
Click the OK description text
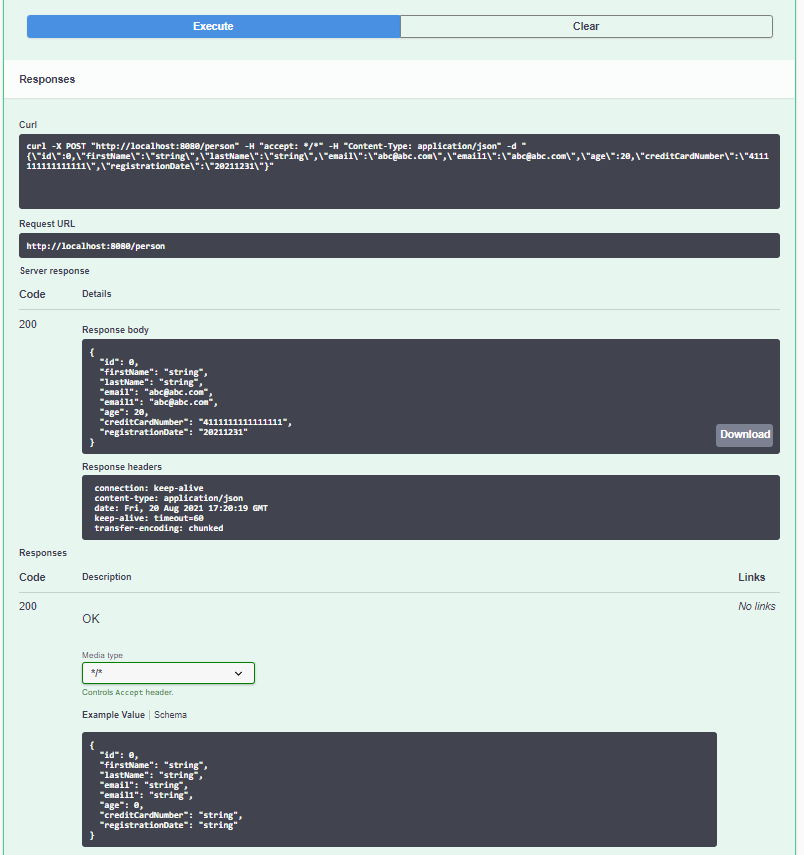[x=91, y=619]
